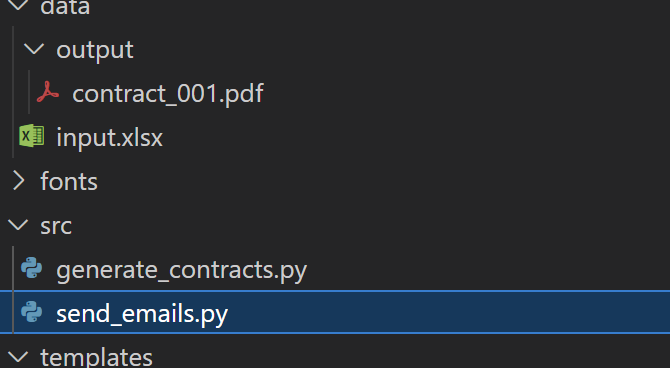This screenshot has height=368, width=670.
Task: Click the indent guide left of contract_001.pdf
Action: (x=29, y=92)
